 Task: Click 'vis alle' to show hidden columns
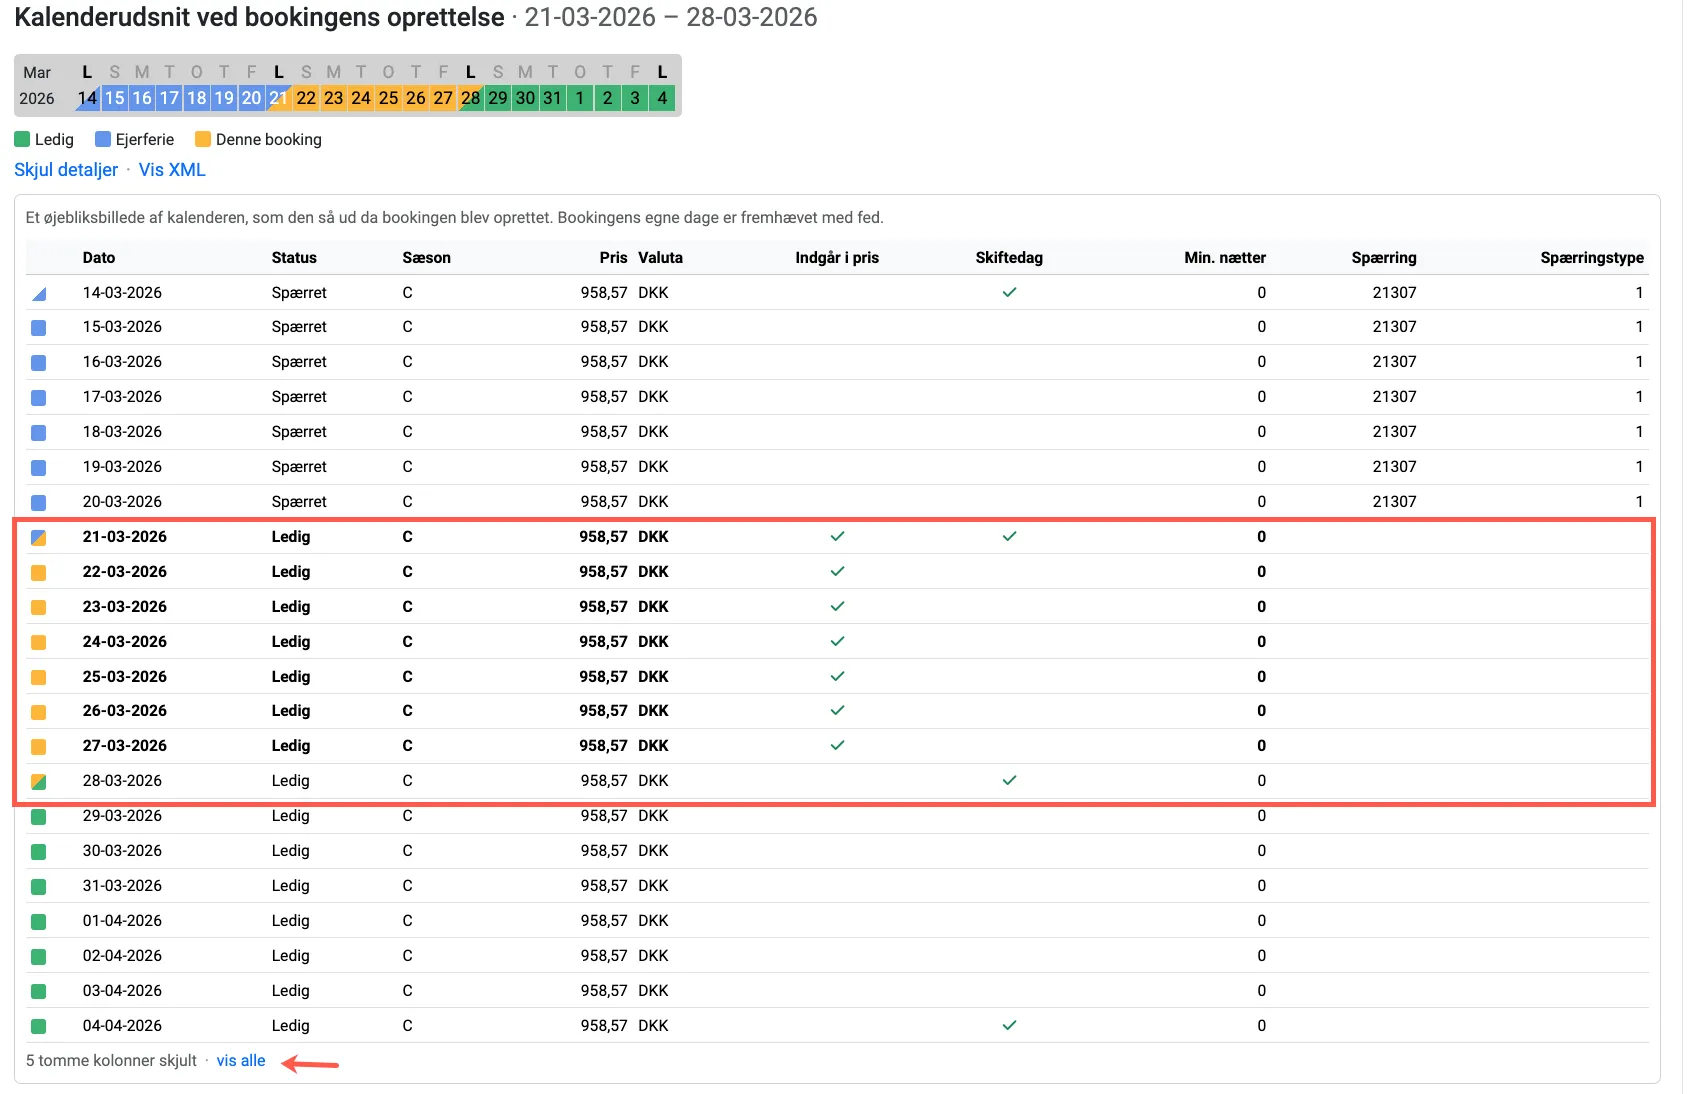(x=241, y=1061)
